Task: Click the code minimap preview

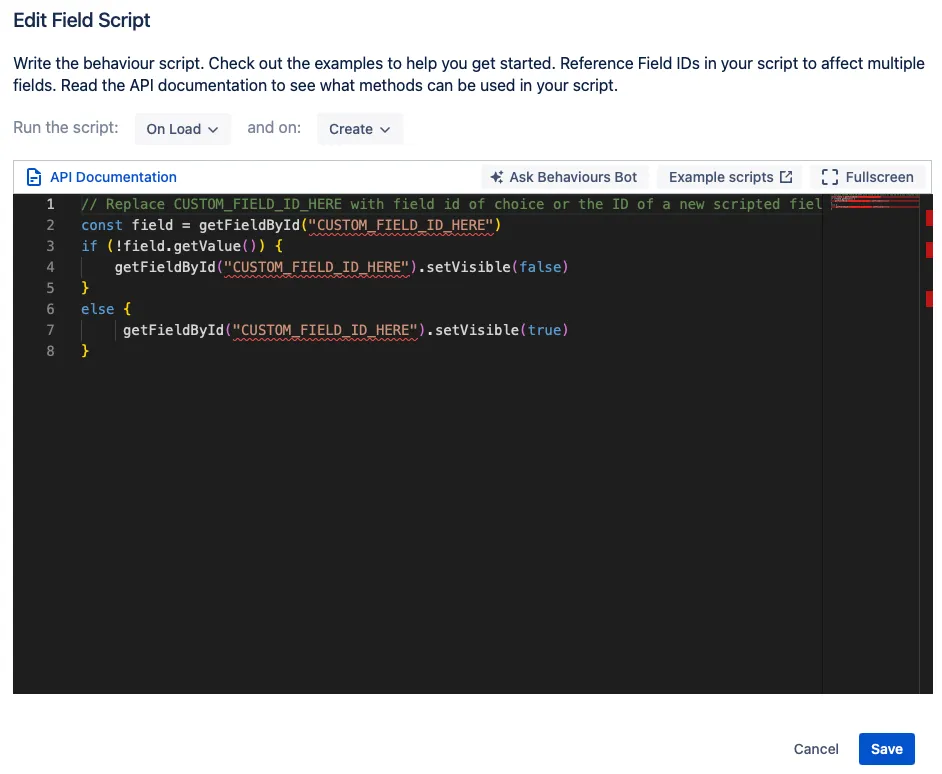Action: tap(875, 202)
